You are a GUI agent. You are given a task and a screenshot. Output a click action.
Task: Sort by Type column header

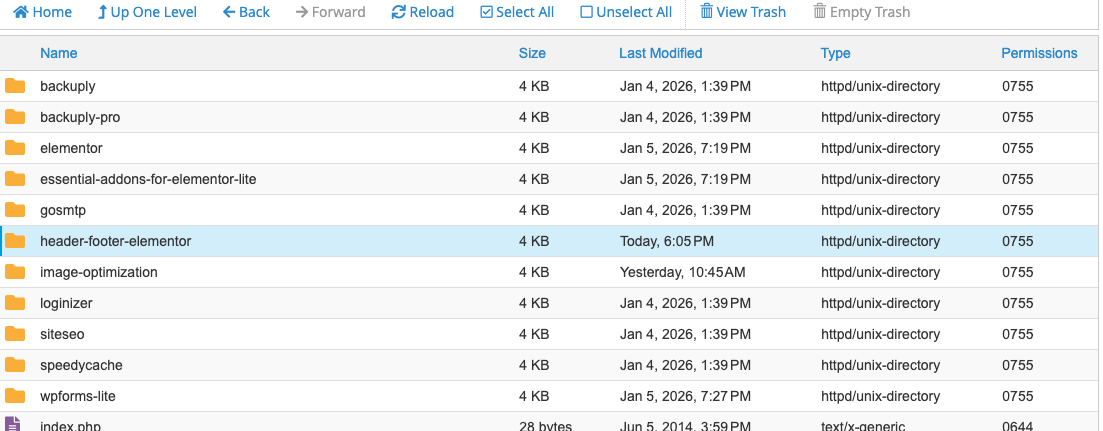[835, 53]
